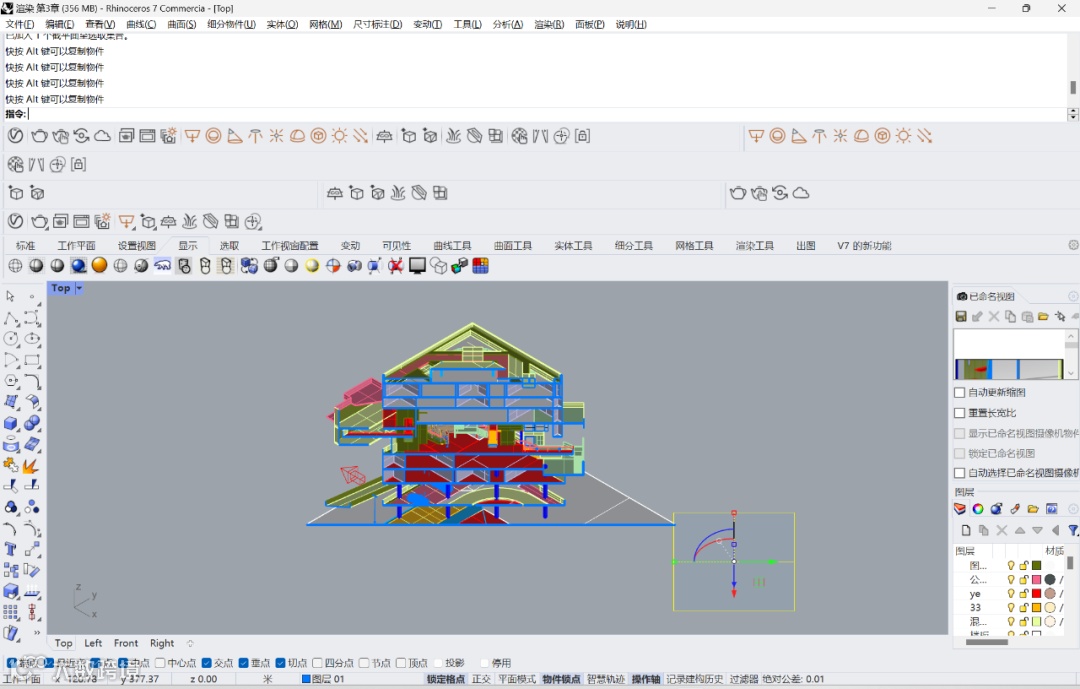Save named view with the disk icon
Viewport: 1080px width, 689px height.
[961, 316]
